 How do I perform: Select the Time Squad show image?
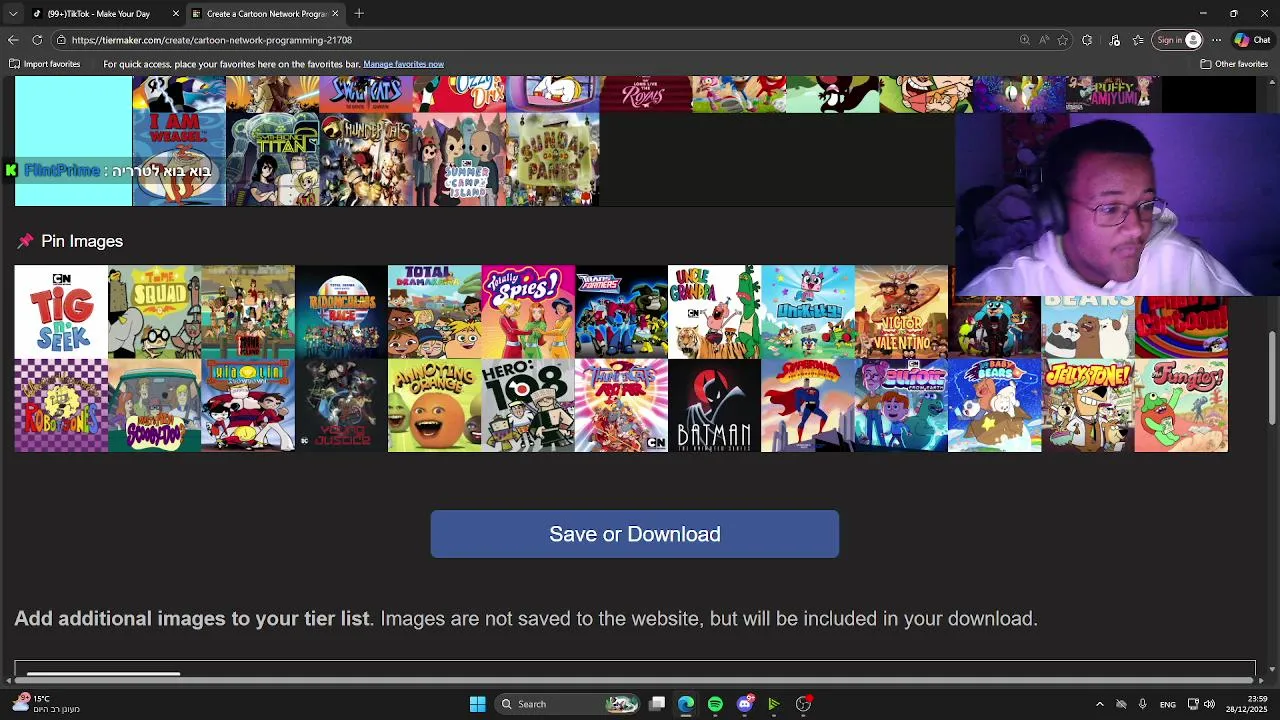pos(154,311)
